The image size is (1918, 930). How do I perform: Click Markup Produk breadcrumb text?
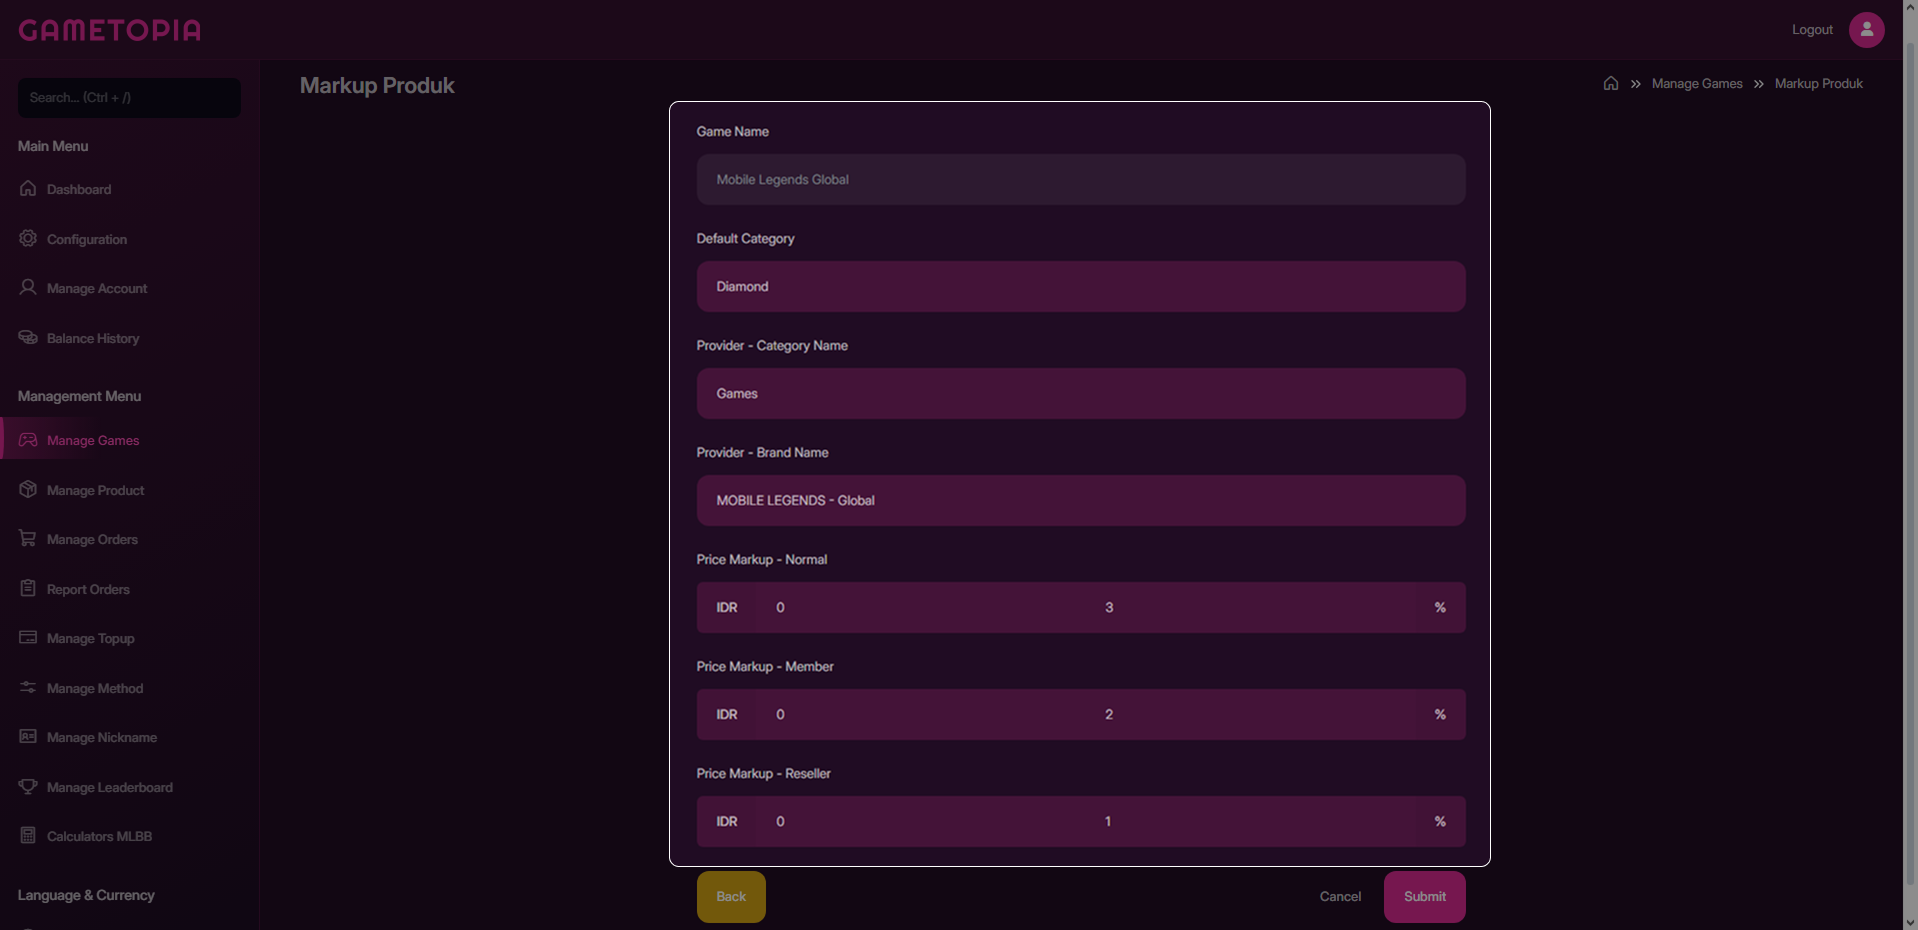1818,84
